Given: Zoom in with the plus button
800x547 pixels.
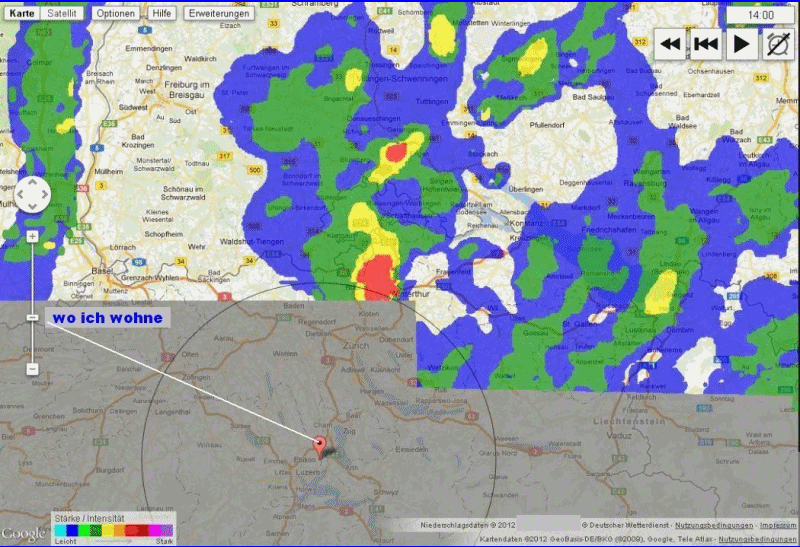Looking at the screenshot, I should click(x=32, y=237).
